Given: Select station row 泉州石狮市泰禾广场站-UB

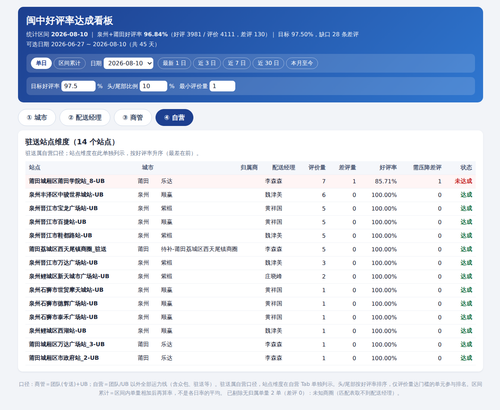Looking at the screenshot, I should (x=250, y=317).
